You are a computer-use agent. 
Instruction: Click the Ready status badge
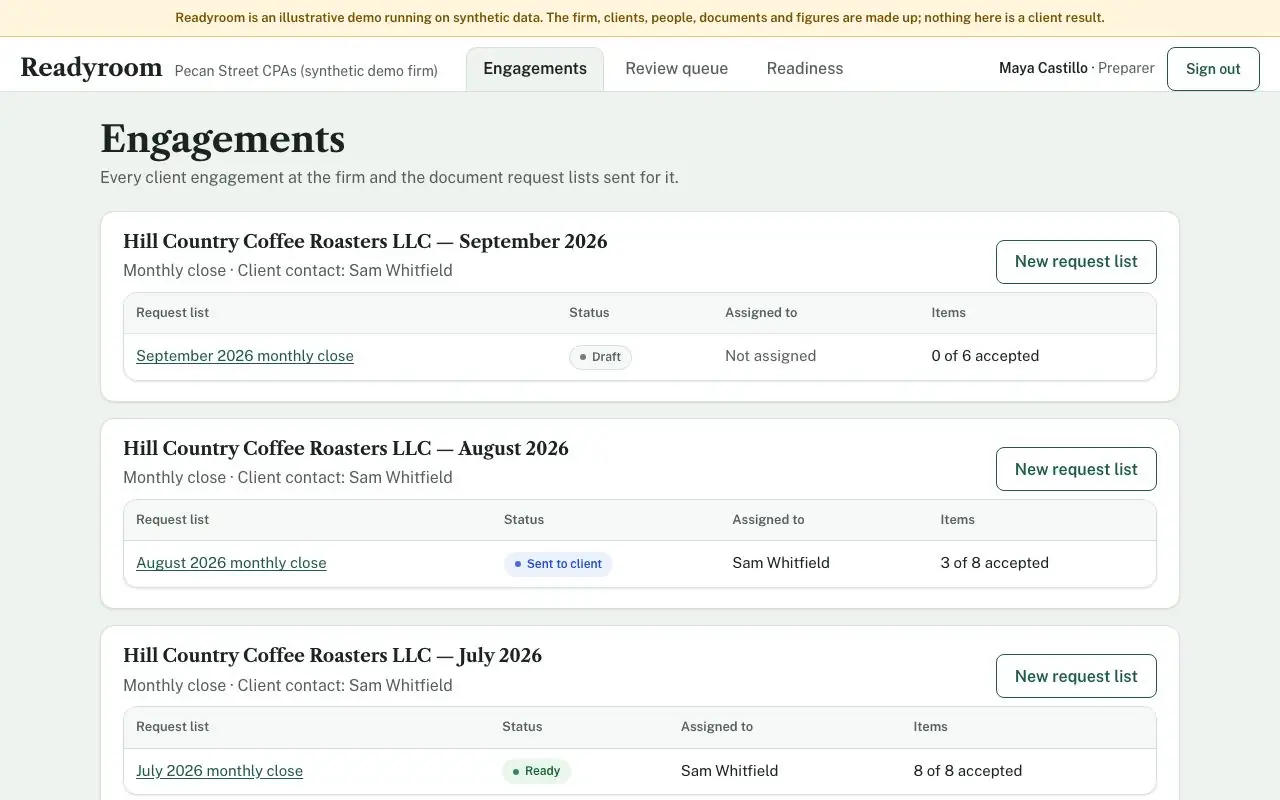click(x=536, y=771)
